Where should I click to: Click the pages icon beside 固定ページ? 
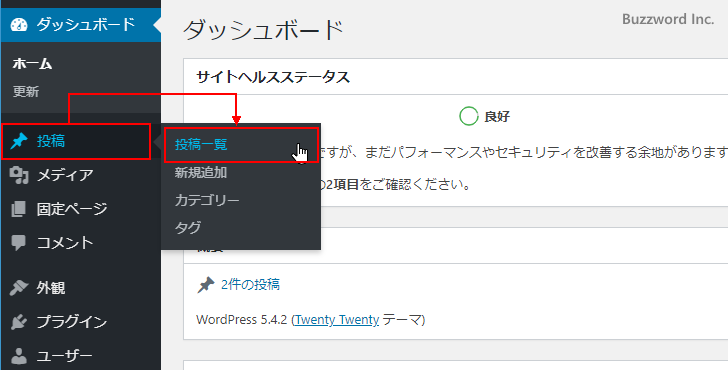[x=19, y=209]
